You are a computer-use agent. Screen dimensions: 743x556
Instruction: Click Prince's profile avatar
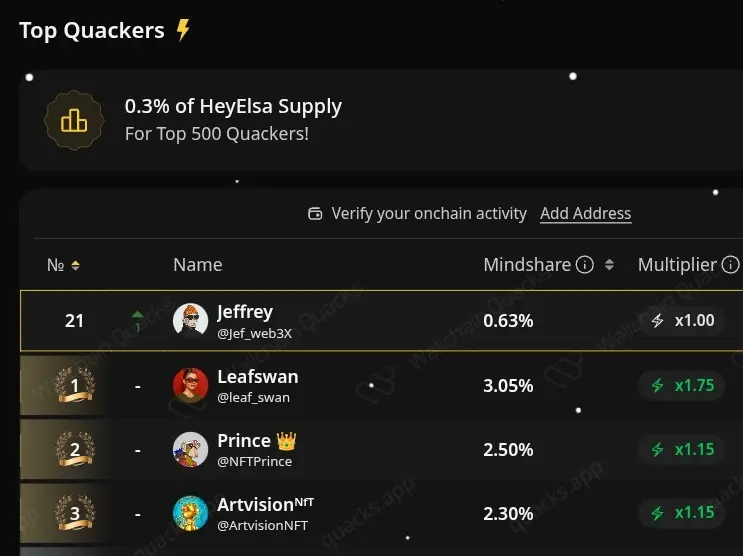[x=190, y=449]
